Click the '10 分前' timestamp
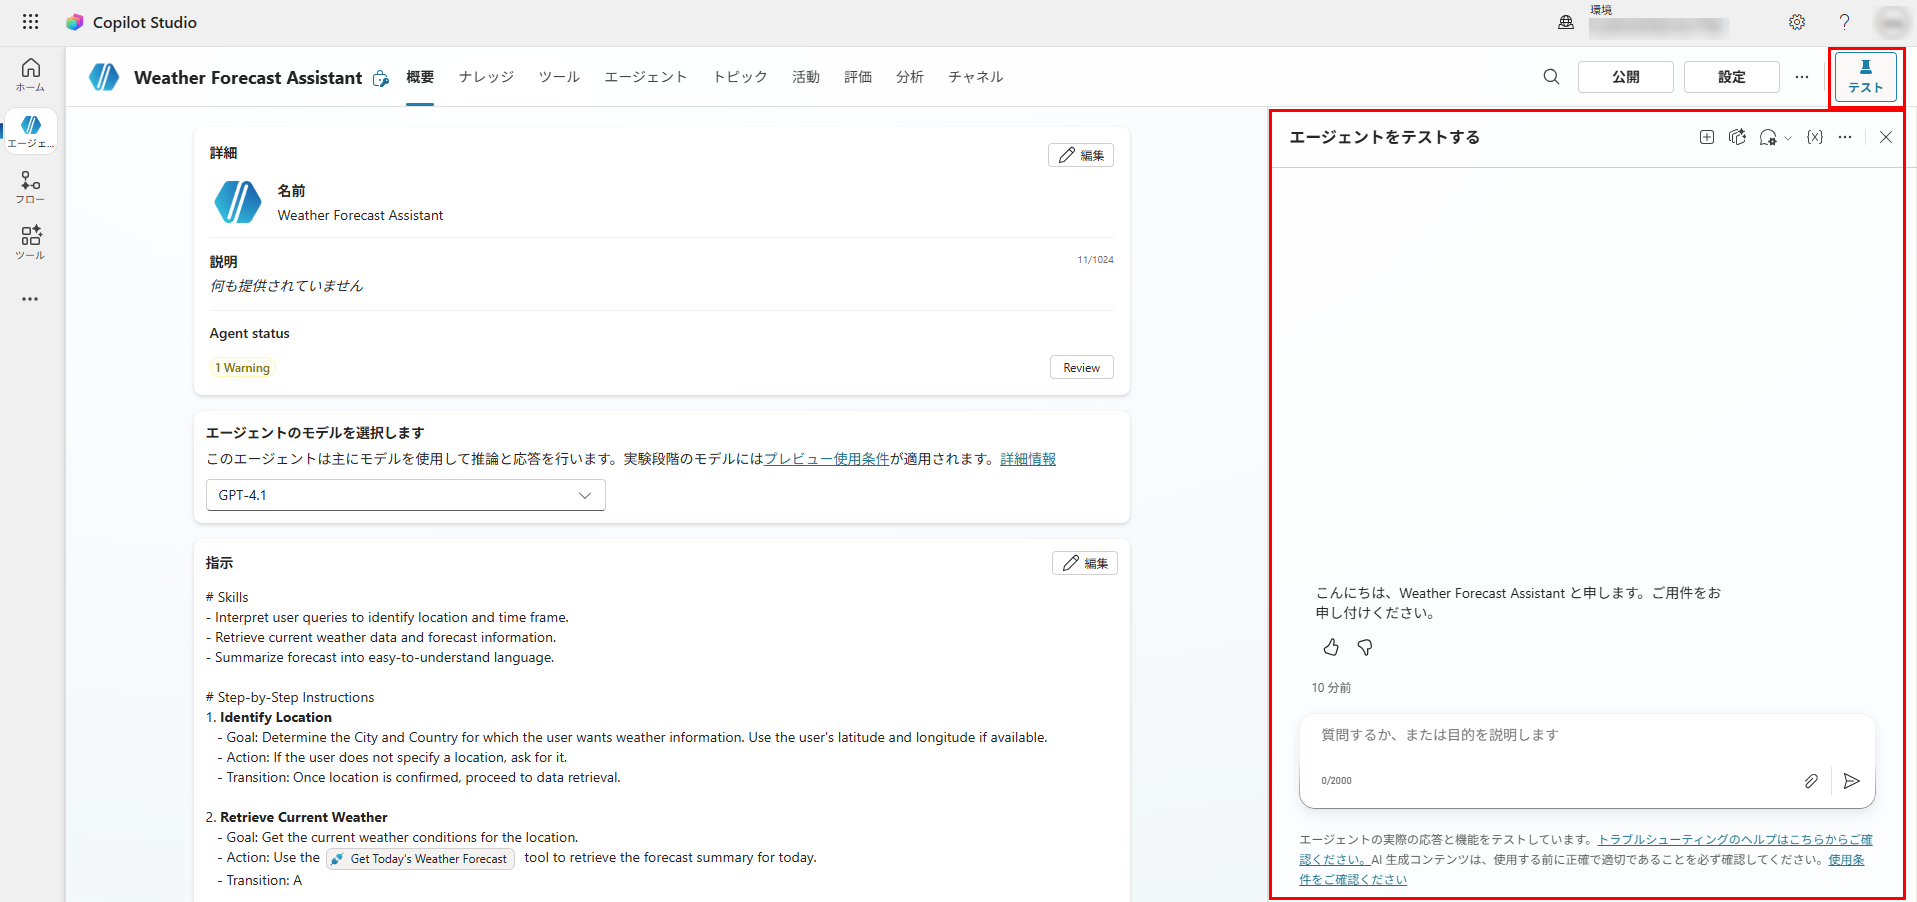This screenshot has width=1917, height=902. coord(1331,688)
